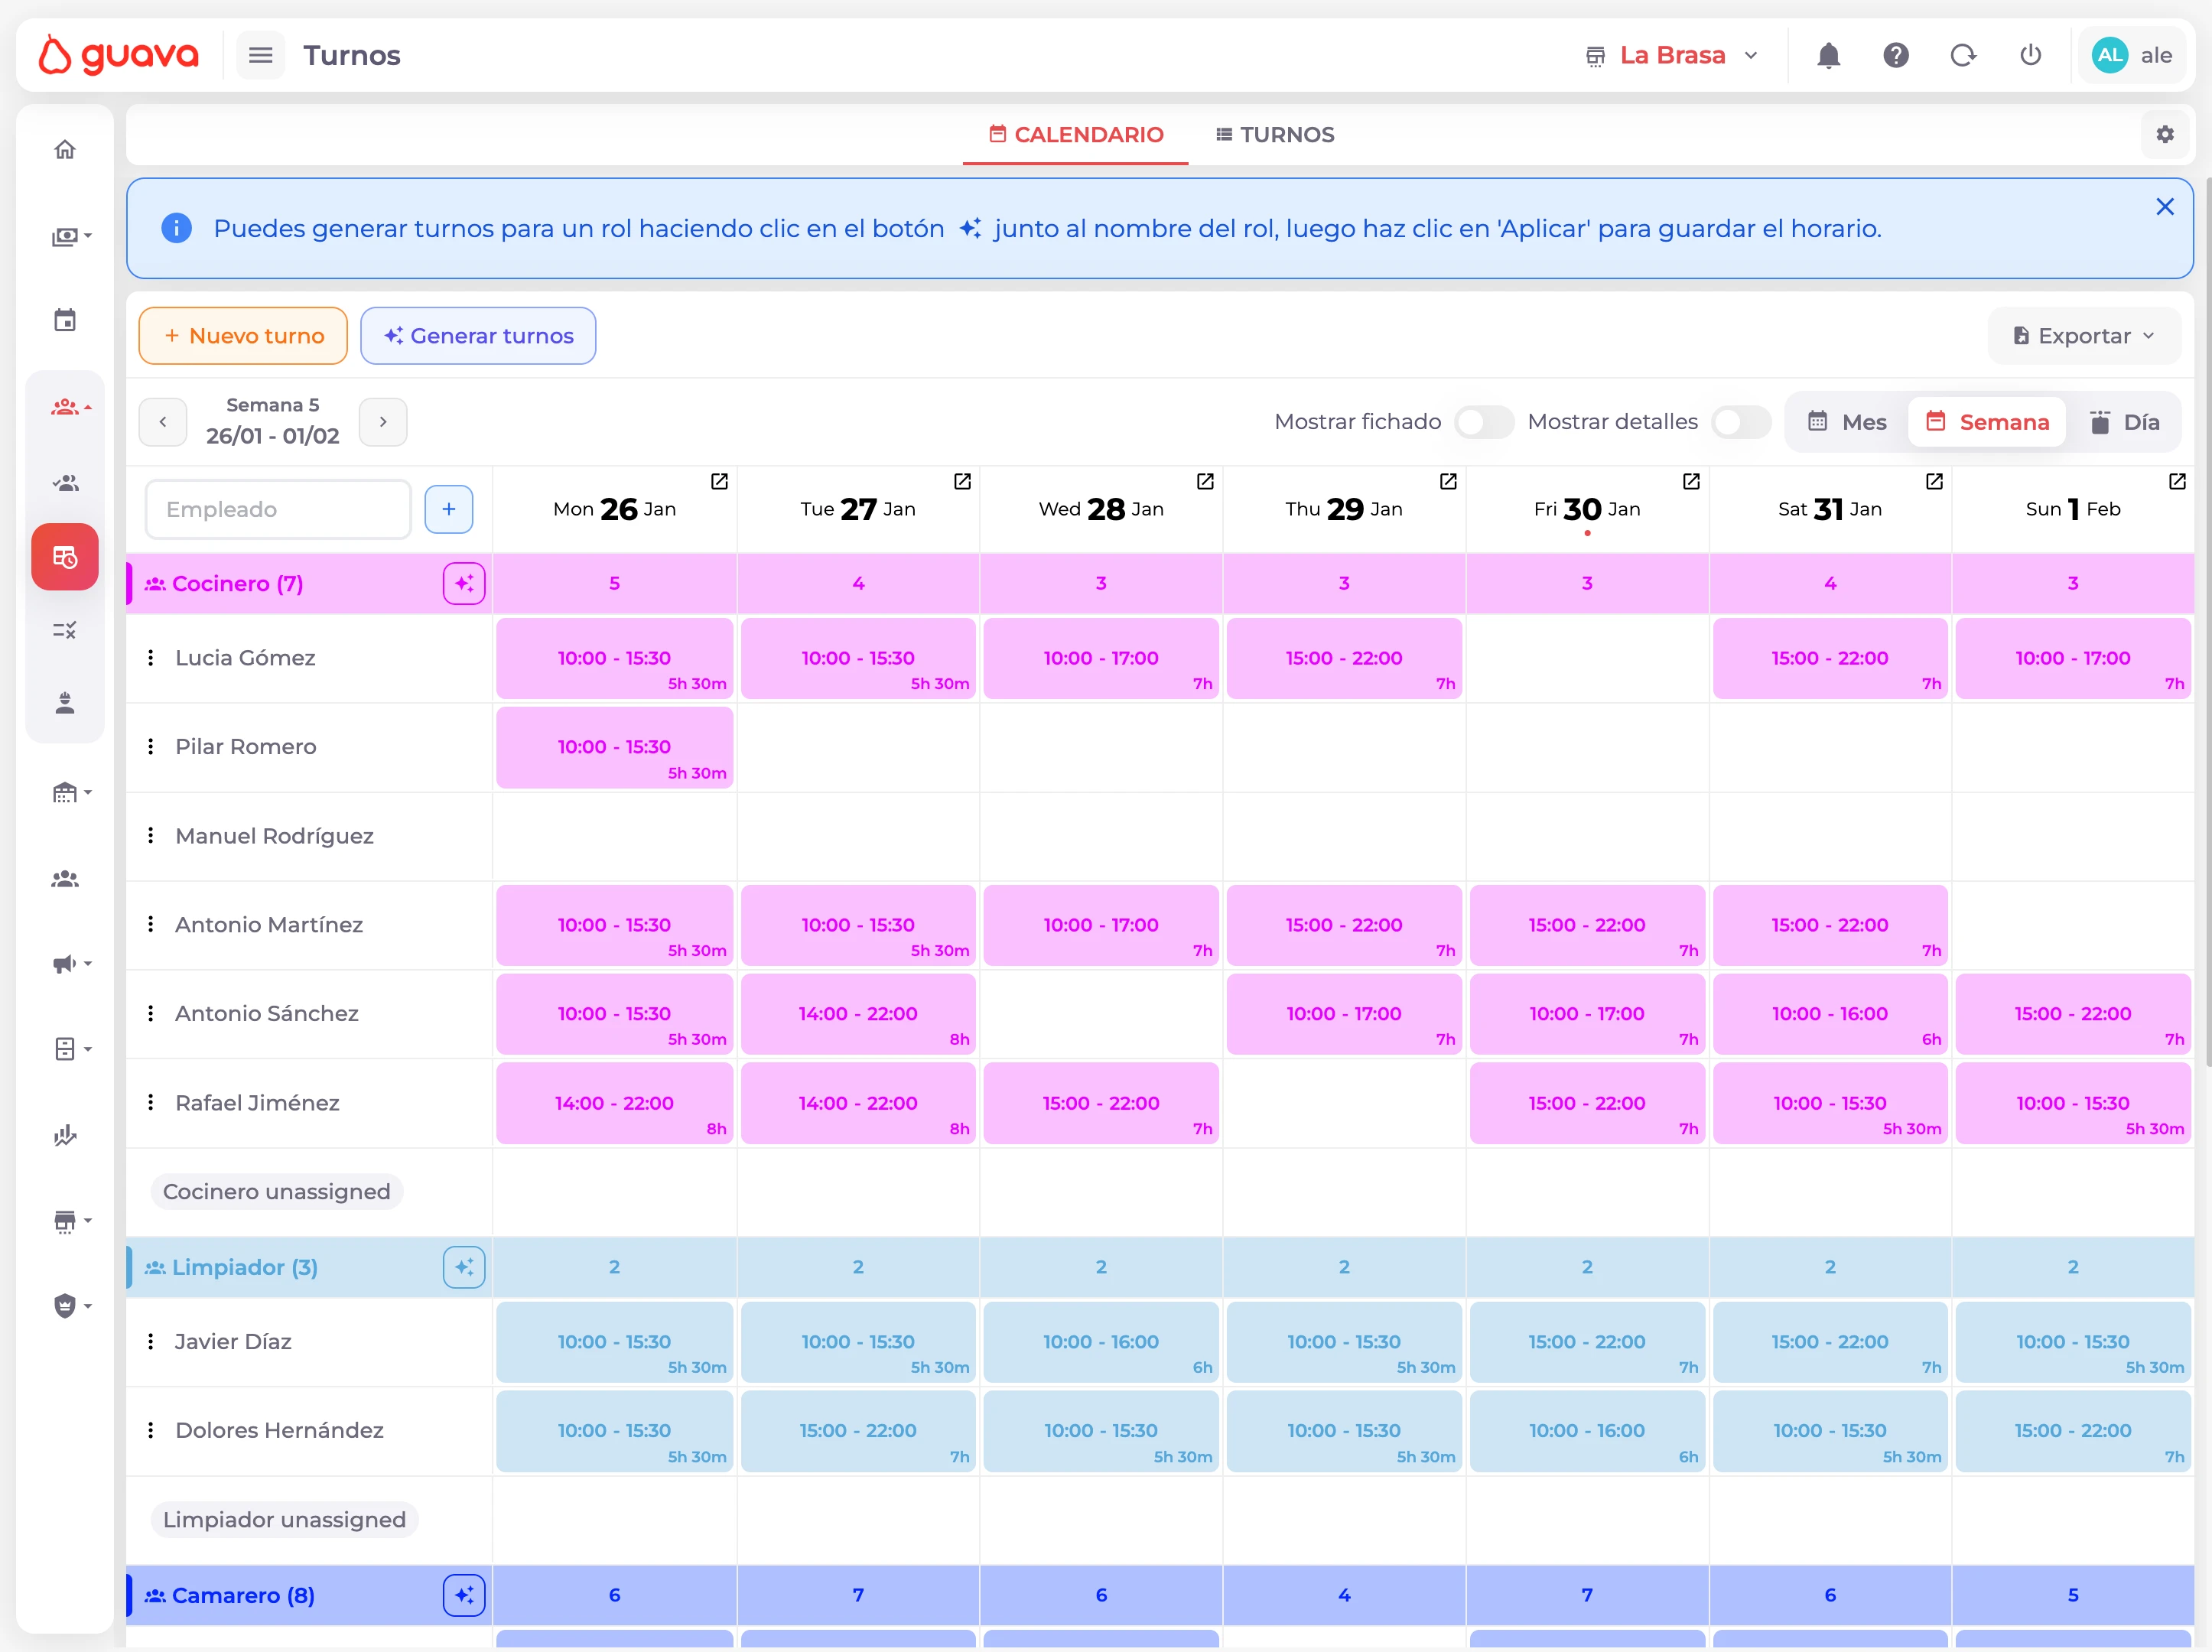Click the Empleado search field
This screenshot has width=2212, height=1652.
point(278,509)
